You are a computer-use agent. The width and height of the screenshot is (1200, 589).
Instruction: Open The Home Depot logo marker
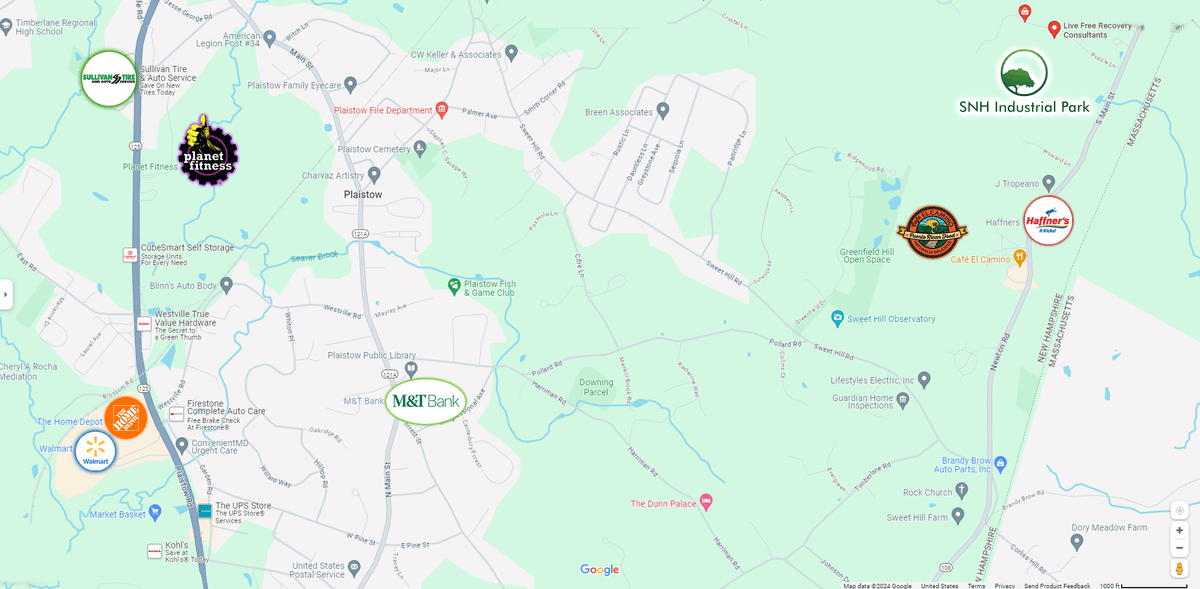(x=126, y=418)
